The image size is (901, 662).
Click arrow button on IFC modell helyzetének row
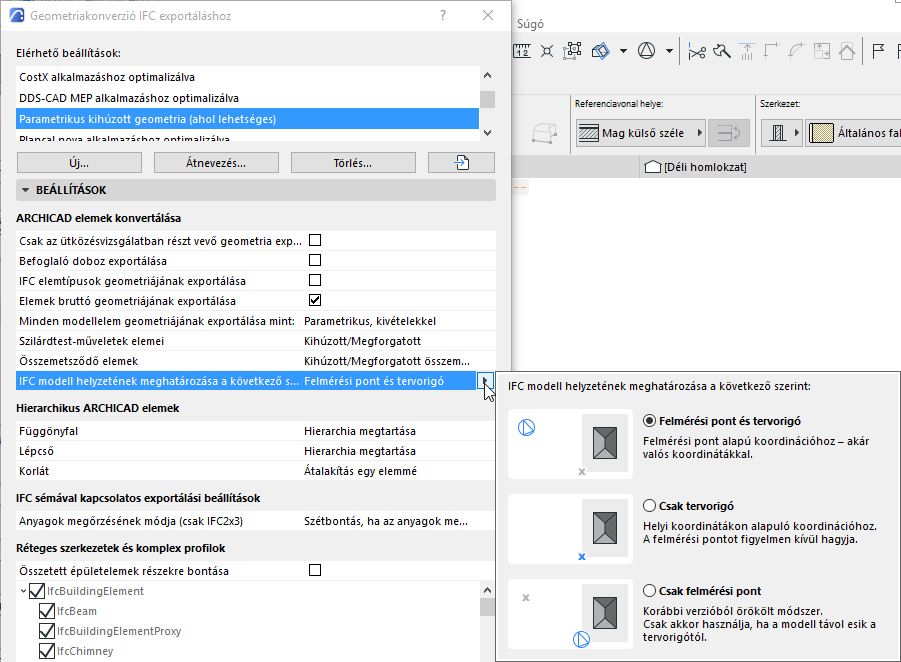(x=486, y=380)
